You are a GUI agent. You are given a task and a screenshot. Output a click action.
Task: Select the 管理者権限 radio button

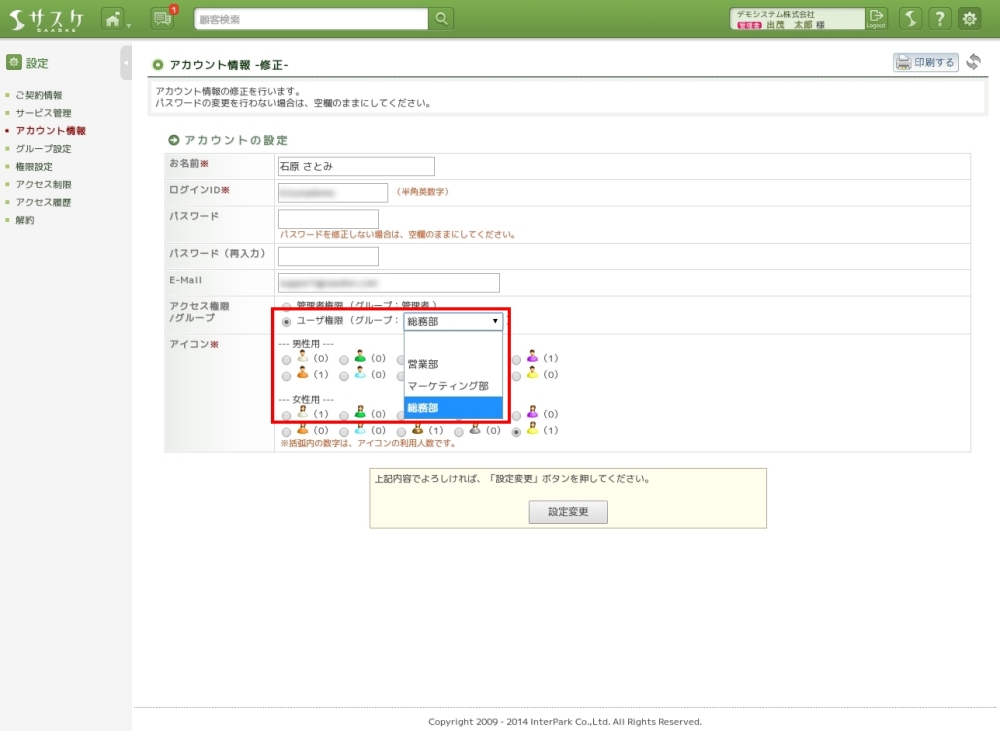point(287,306)
